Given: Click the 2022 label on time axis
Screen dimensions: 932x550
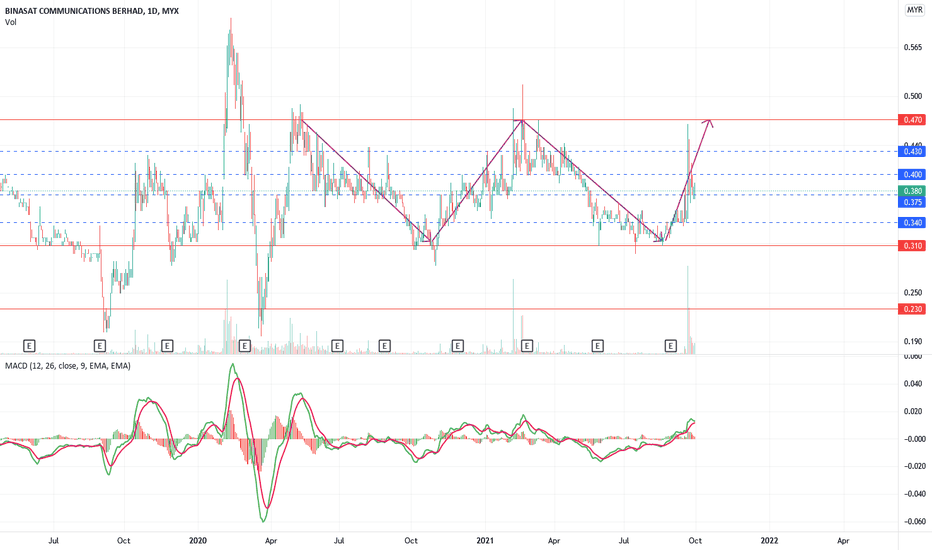Looking at the screenshot, I should tap(770, 540).
